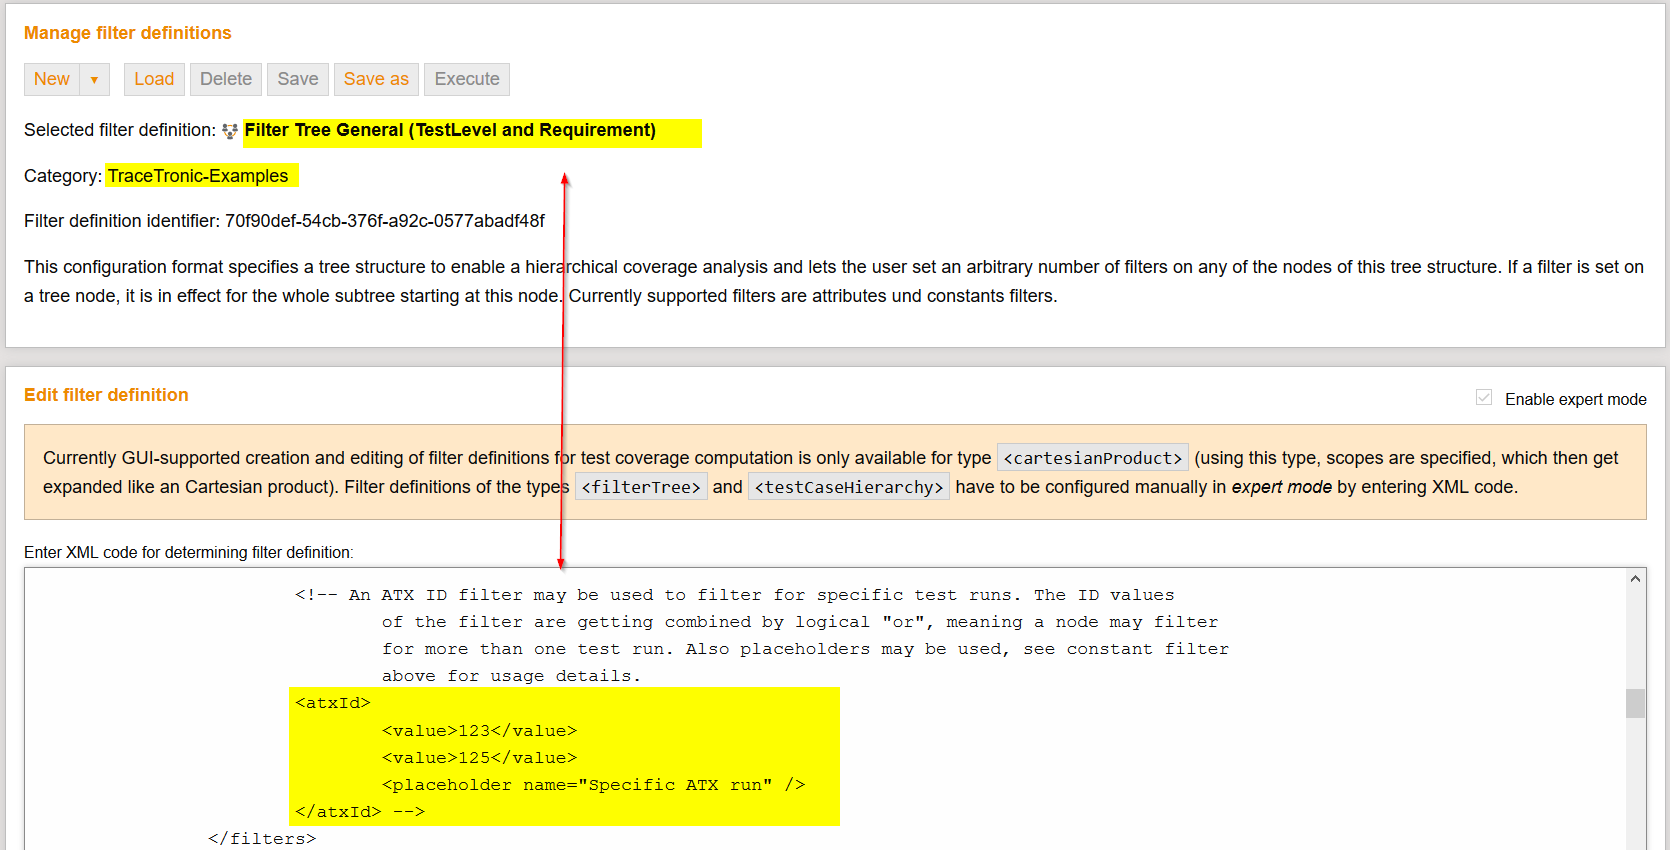Click the XML editor scrollbar thumb

(x=1635, y=703)
